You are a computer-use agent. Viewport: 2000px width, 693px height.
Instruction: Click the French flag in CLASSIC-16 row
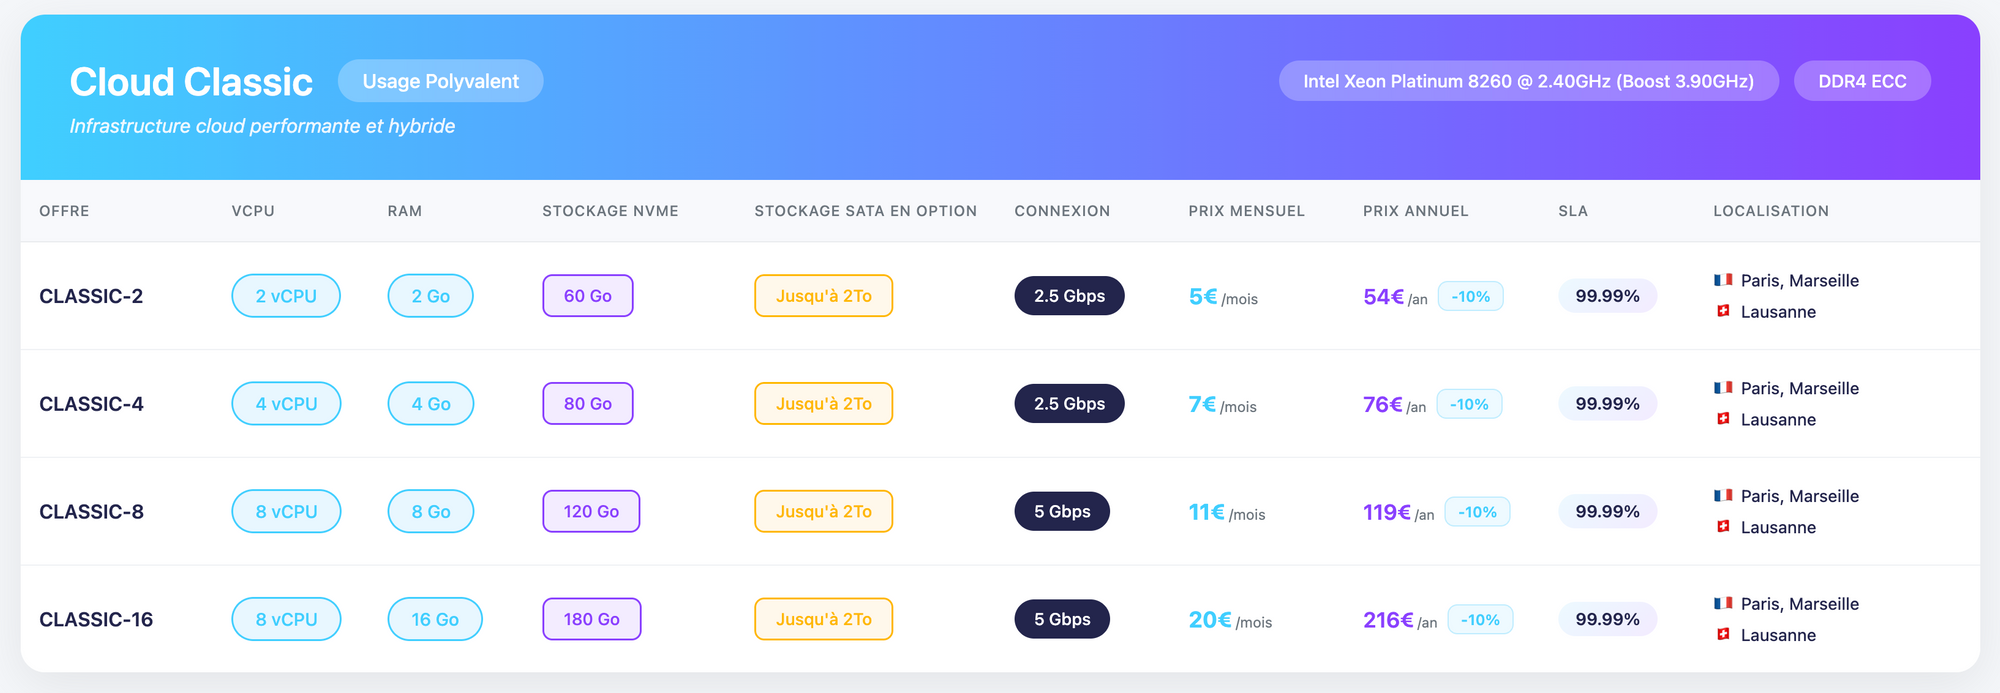[1723, 603]
